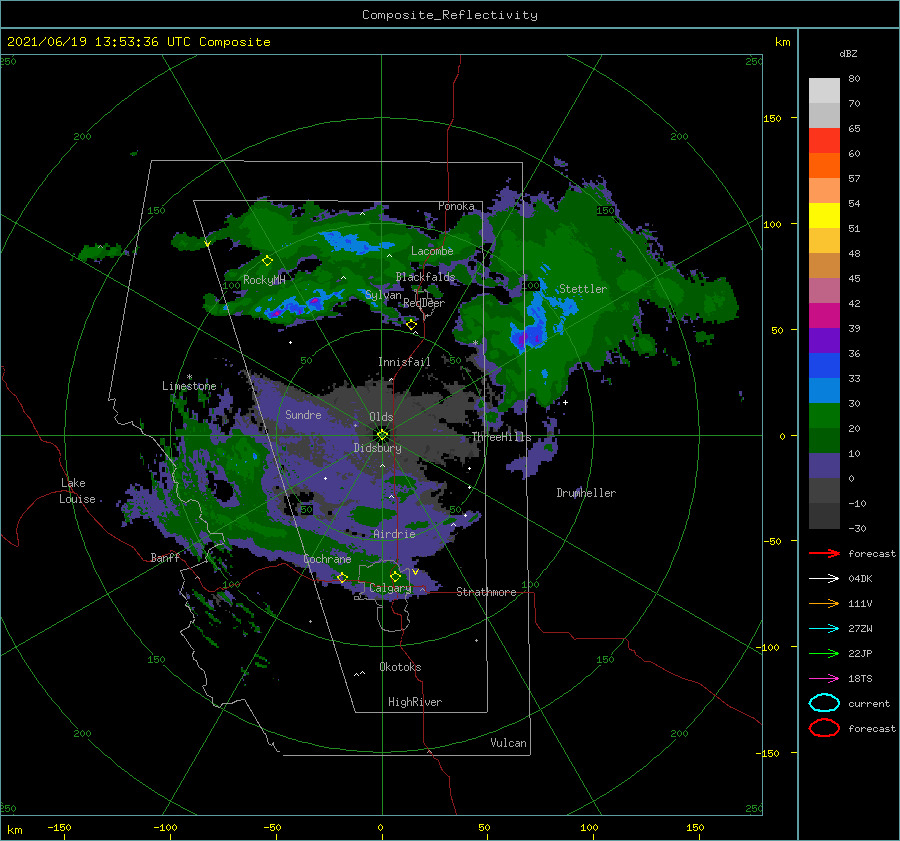Click the Sylvan label
Image resolution: width=900 pixels, height=841 pixels.
point(383,295)
